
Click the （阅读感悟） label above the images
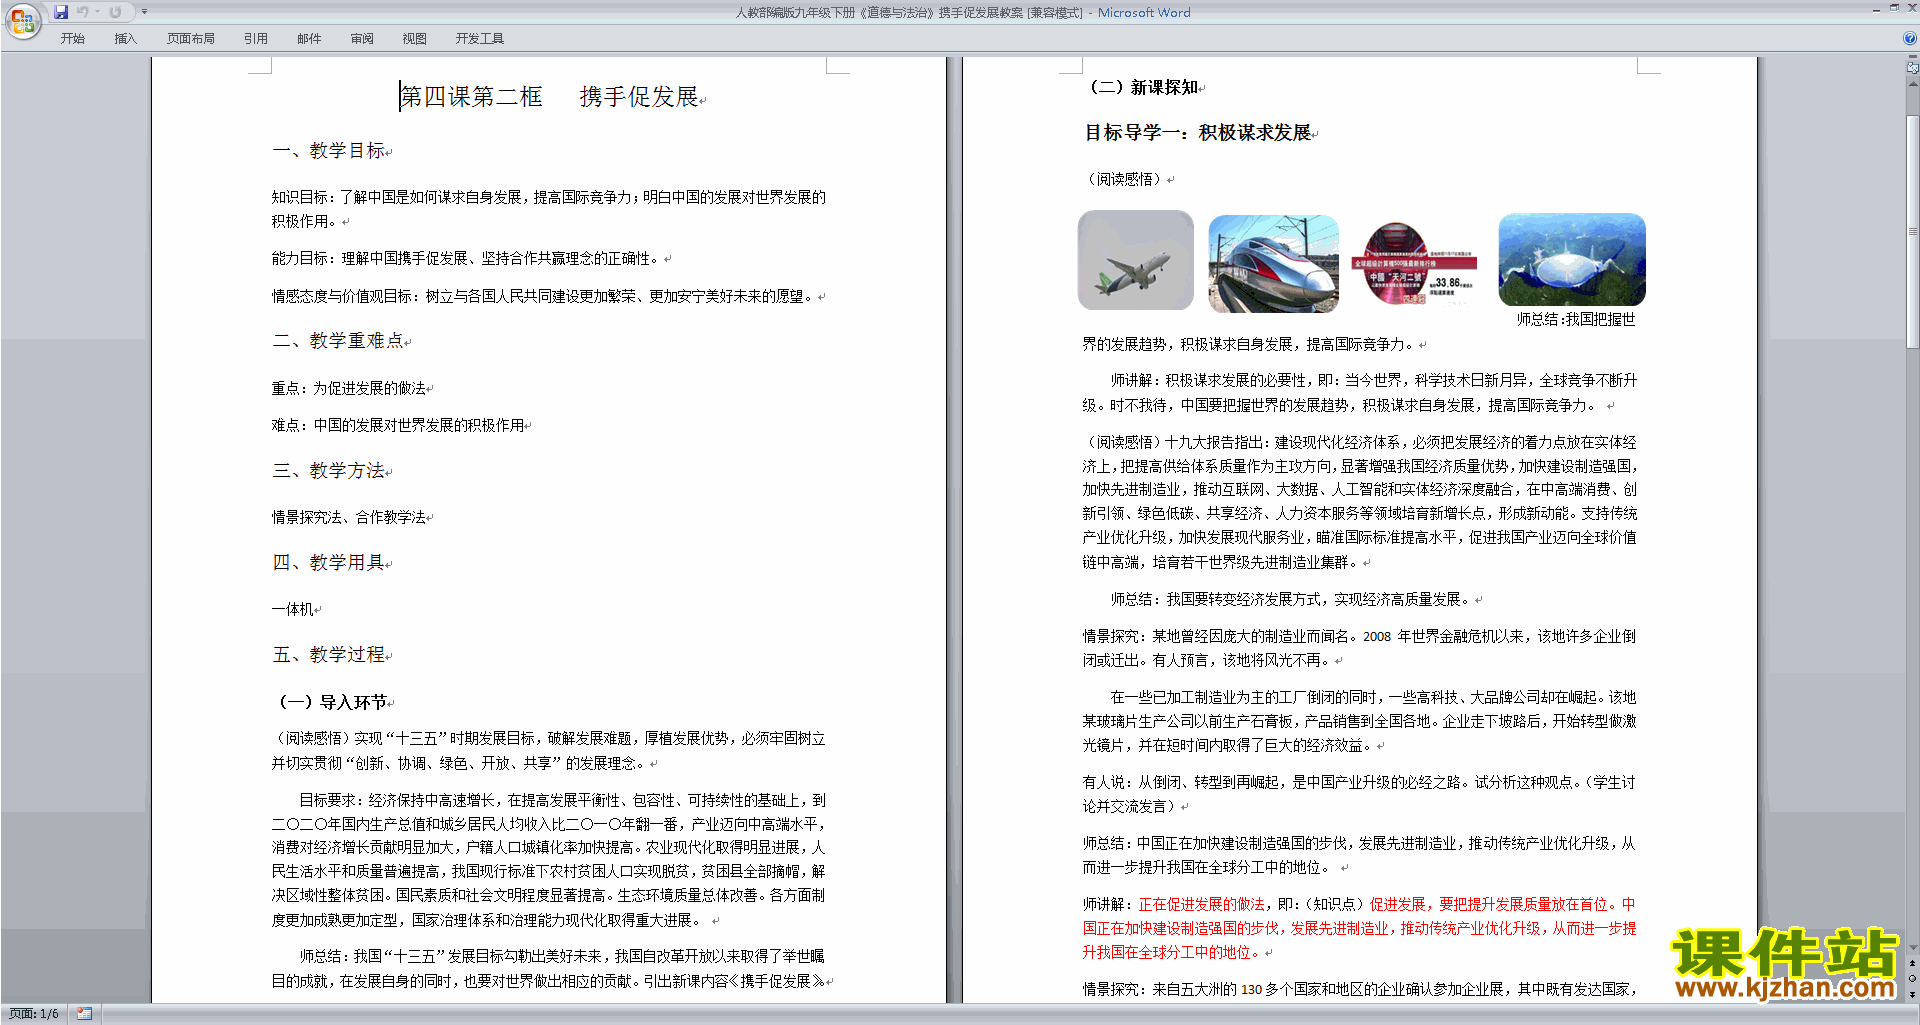[1124, 179]
